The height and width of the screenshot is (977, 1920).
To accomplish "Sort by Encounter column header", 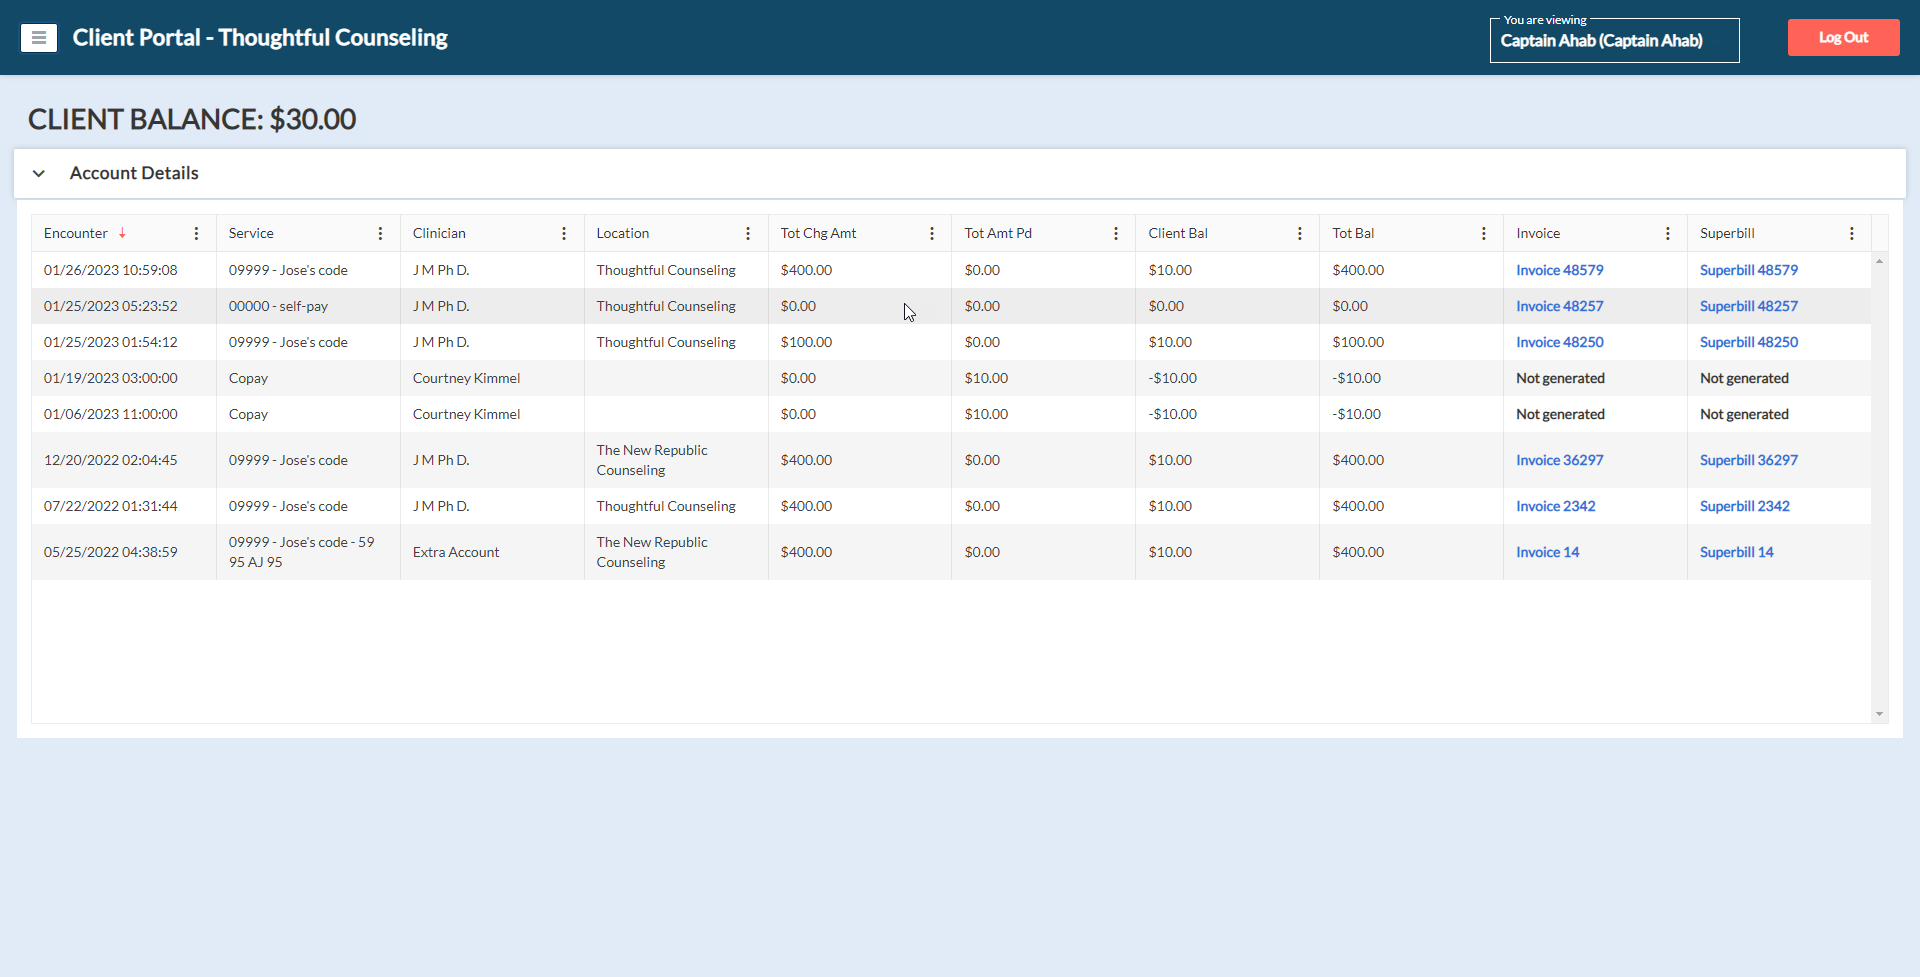I will tap(76, 233).
